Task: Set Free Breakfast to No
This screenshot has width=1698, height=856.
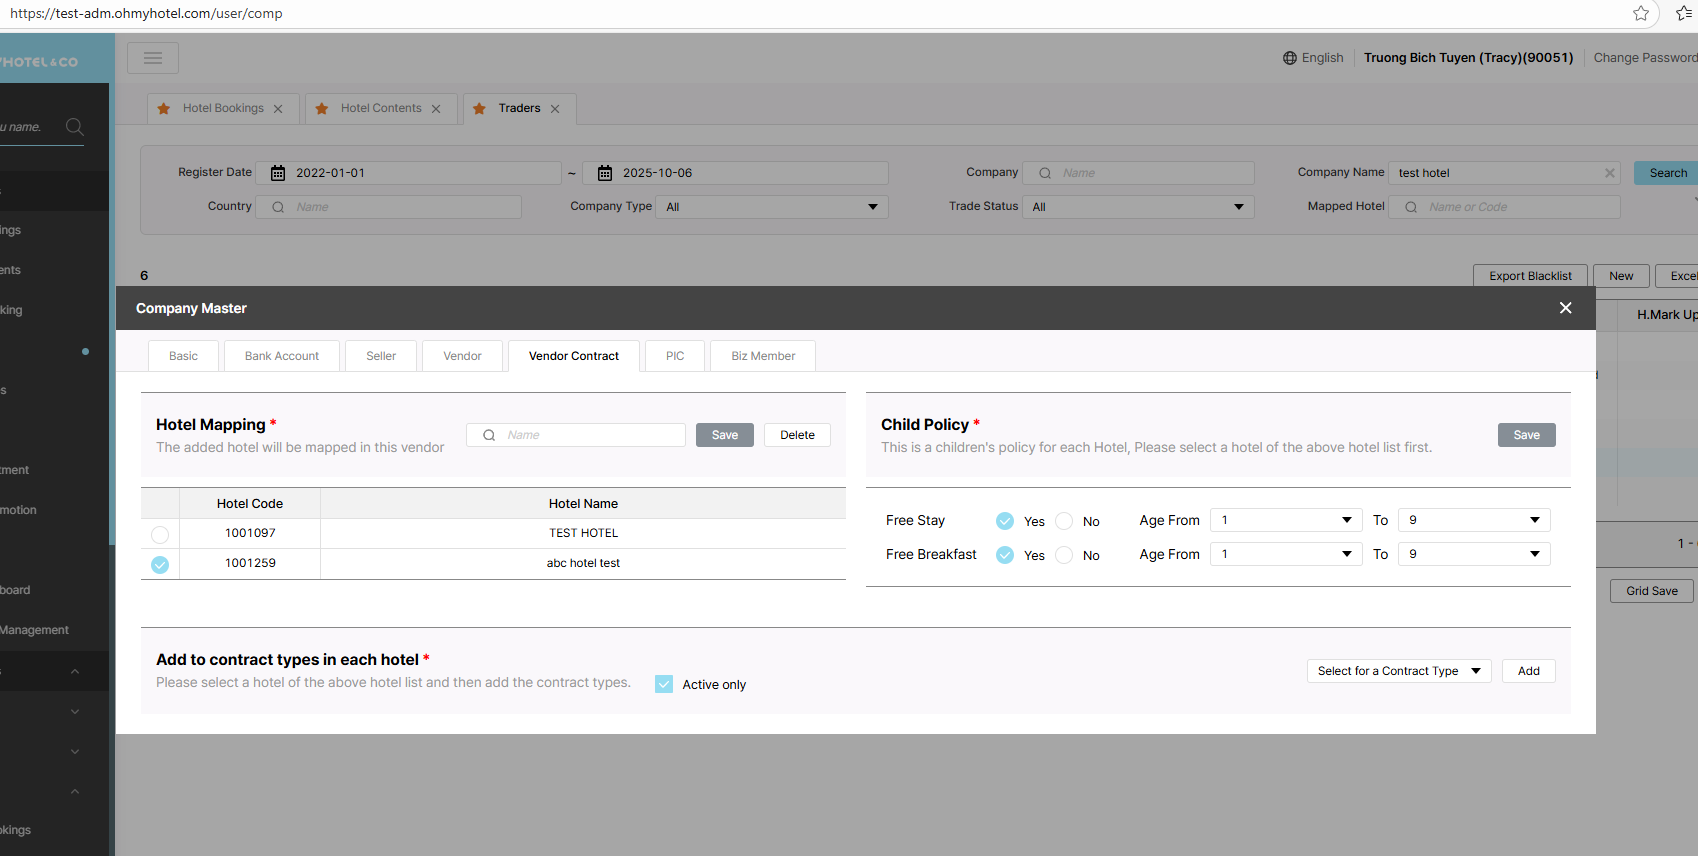Action: coord(1064,555)
